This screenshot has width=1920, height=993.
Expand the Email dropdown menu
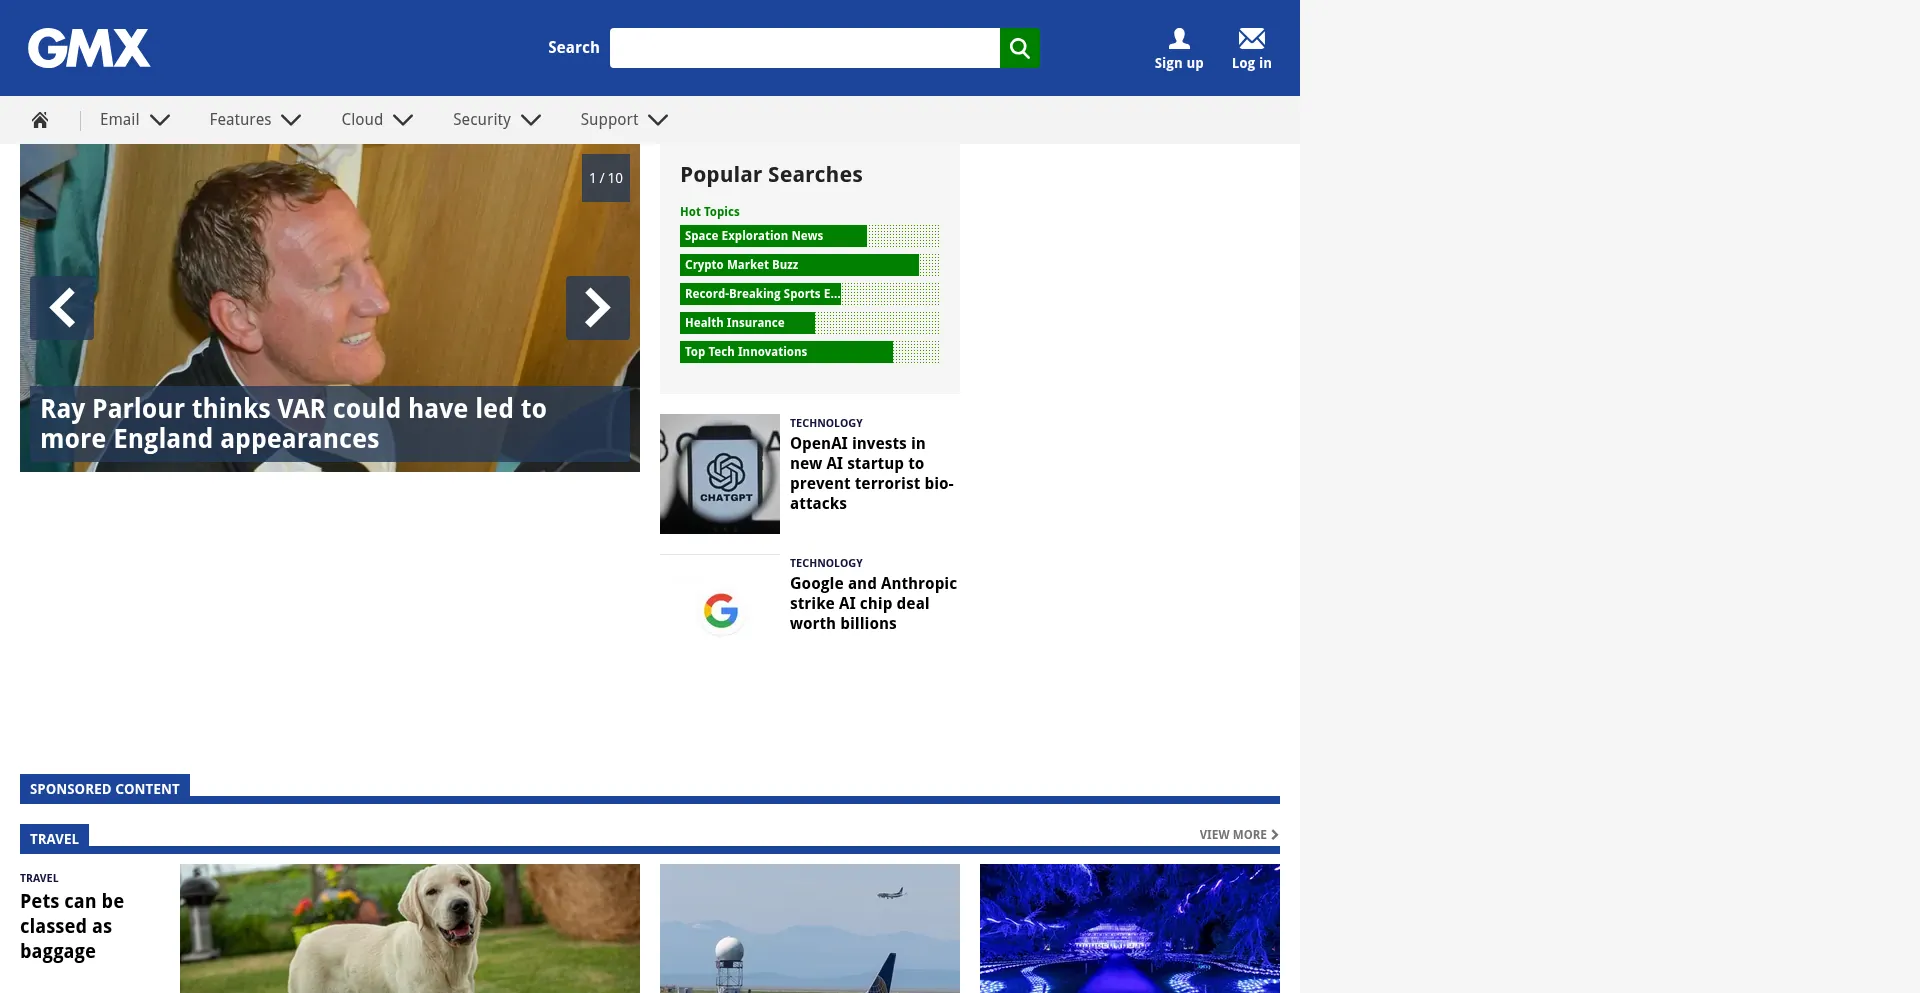pyautogui.click(x=135, y=120)
